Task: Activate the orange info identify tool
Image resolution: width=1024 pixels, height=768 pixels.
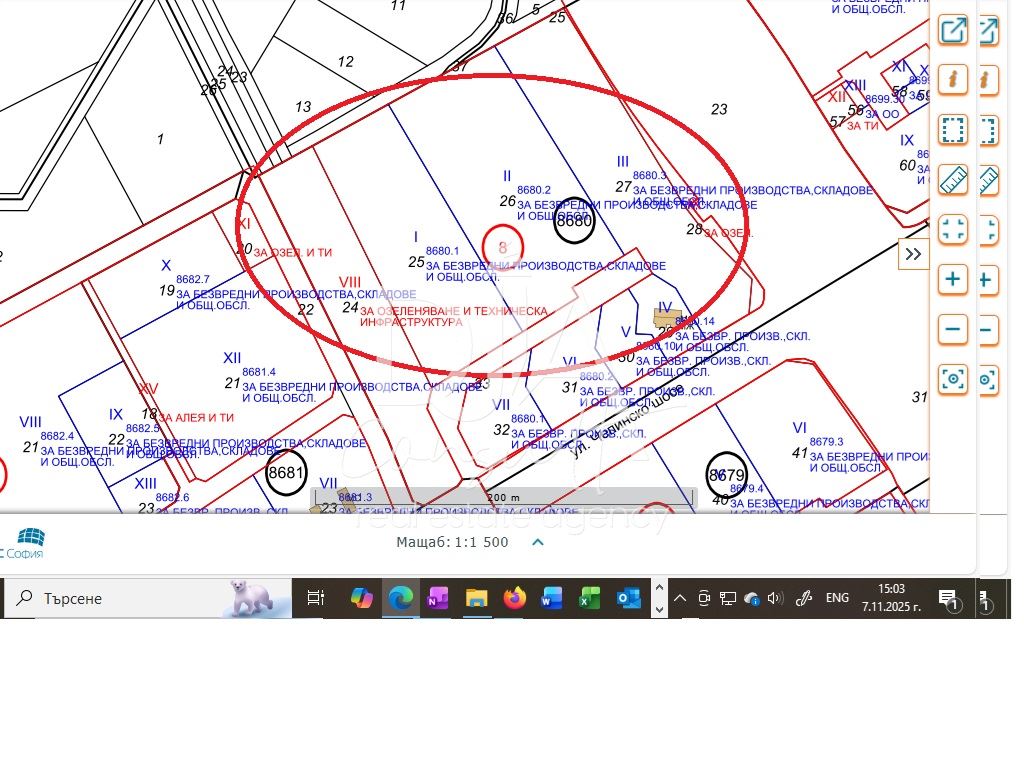Action: click(x=953, y=79)
